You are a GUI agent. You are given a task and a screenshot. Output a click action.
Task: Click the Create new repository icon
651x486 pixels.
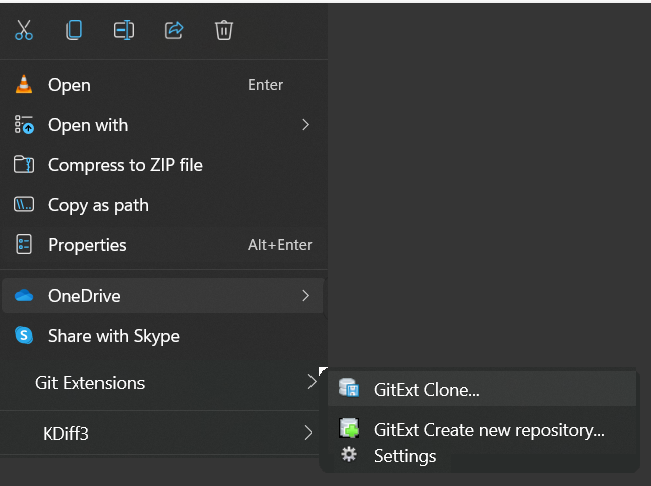(349, 429)
